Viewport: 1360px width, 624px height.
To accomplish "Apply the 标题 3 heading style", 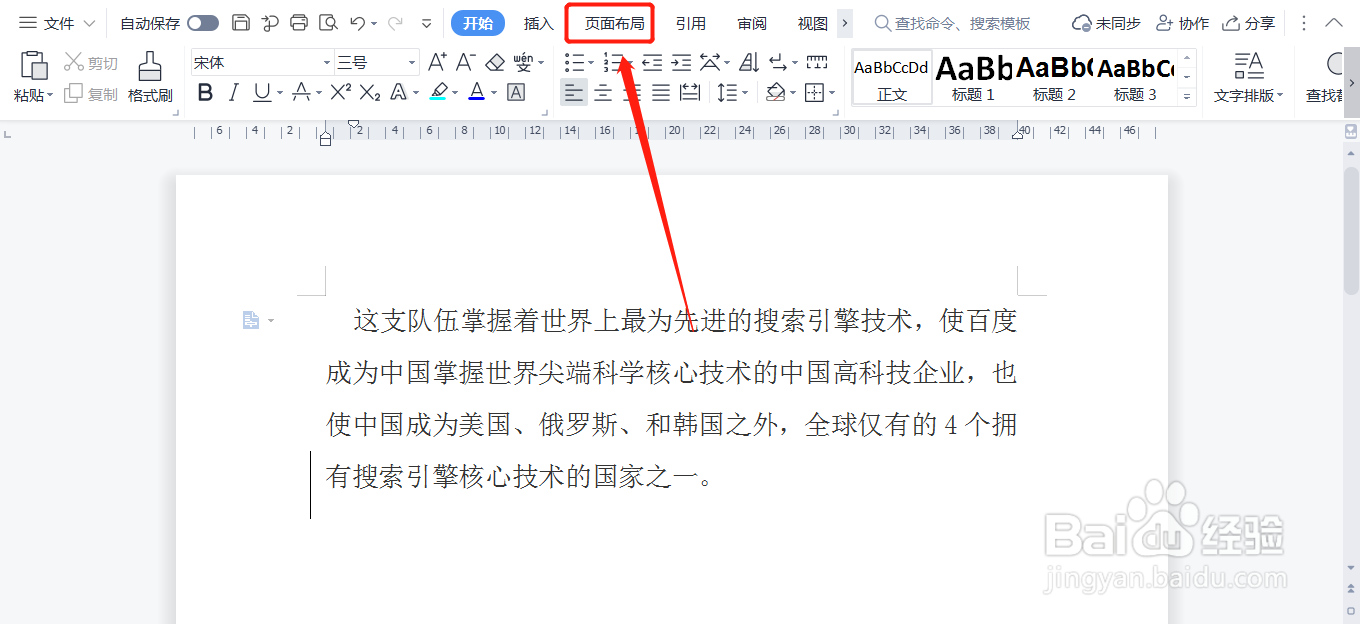I will point(1135,78).
